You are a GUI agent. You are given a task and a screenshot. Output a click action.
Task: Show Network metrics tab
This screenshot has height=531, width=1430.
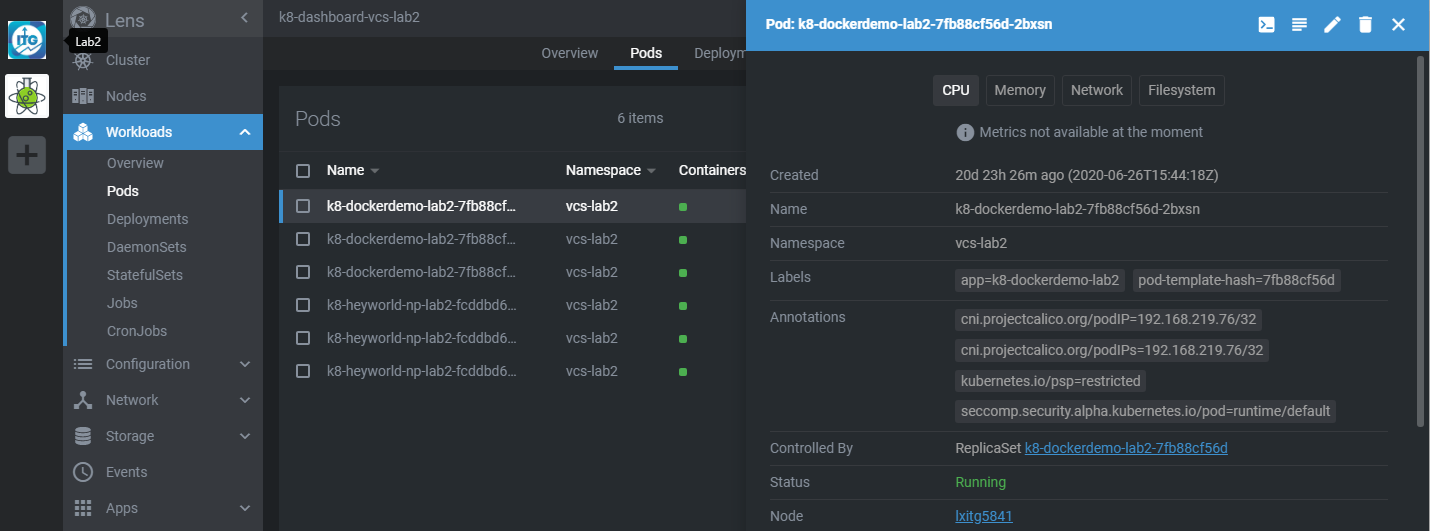[x=1097, y=90]
